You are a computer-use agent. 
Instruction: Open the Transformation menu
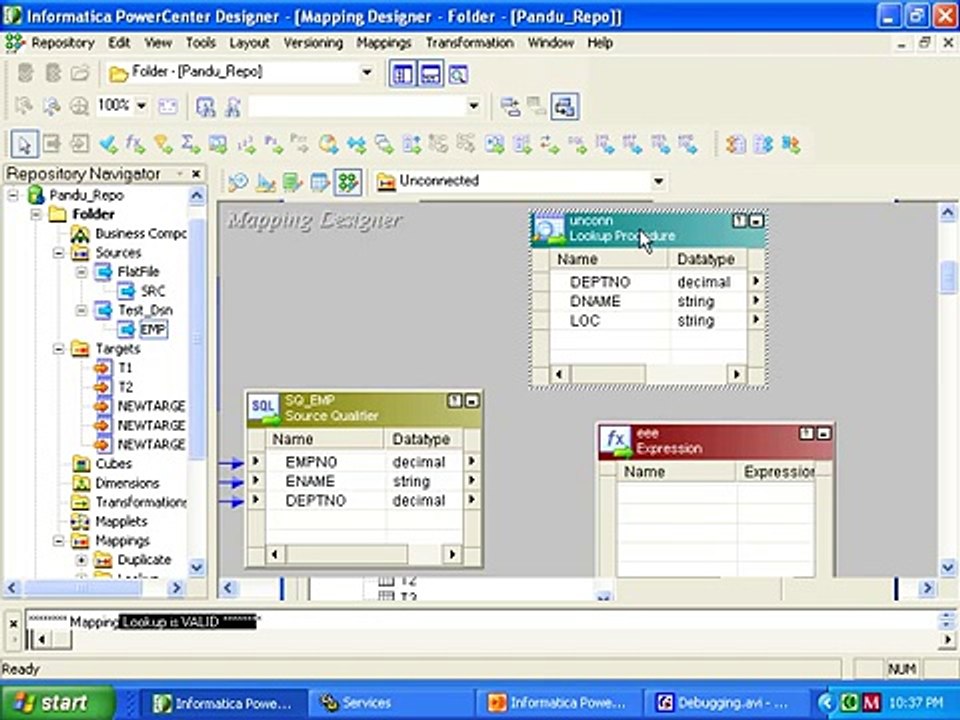470,43
